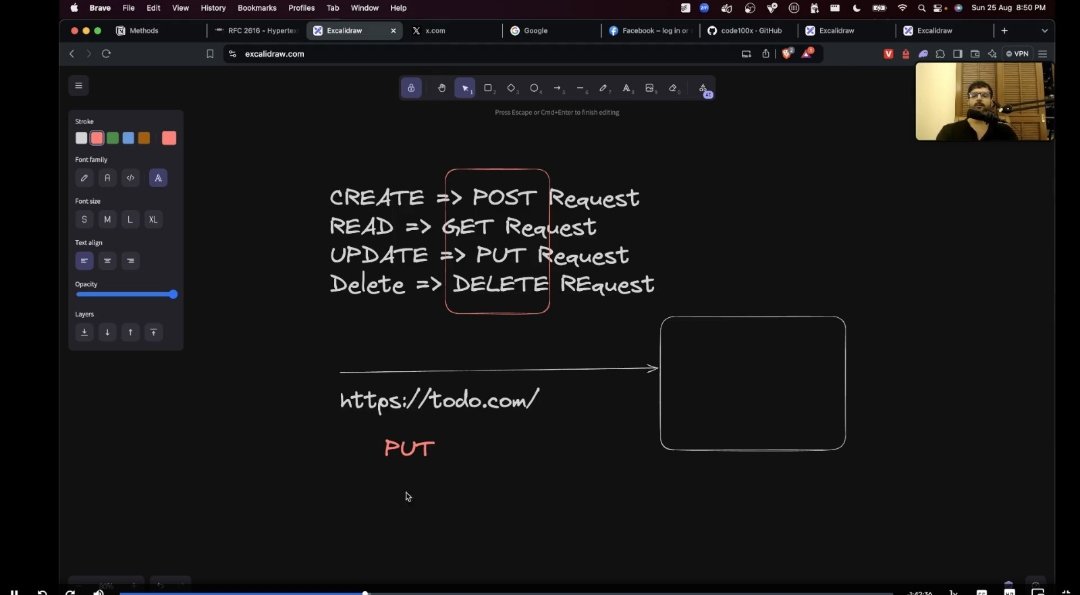Viewport: 1080px width, 595px height.
Task: Open the more shapes tools menu
Action: (x=703, y=88)
